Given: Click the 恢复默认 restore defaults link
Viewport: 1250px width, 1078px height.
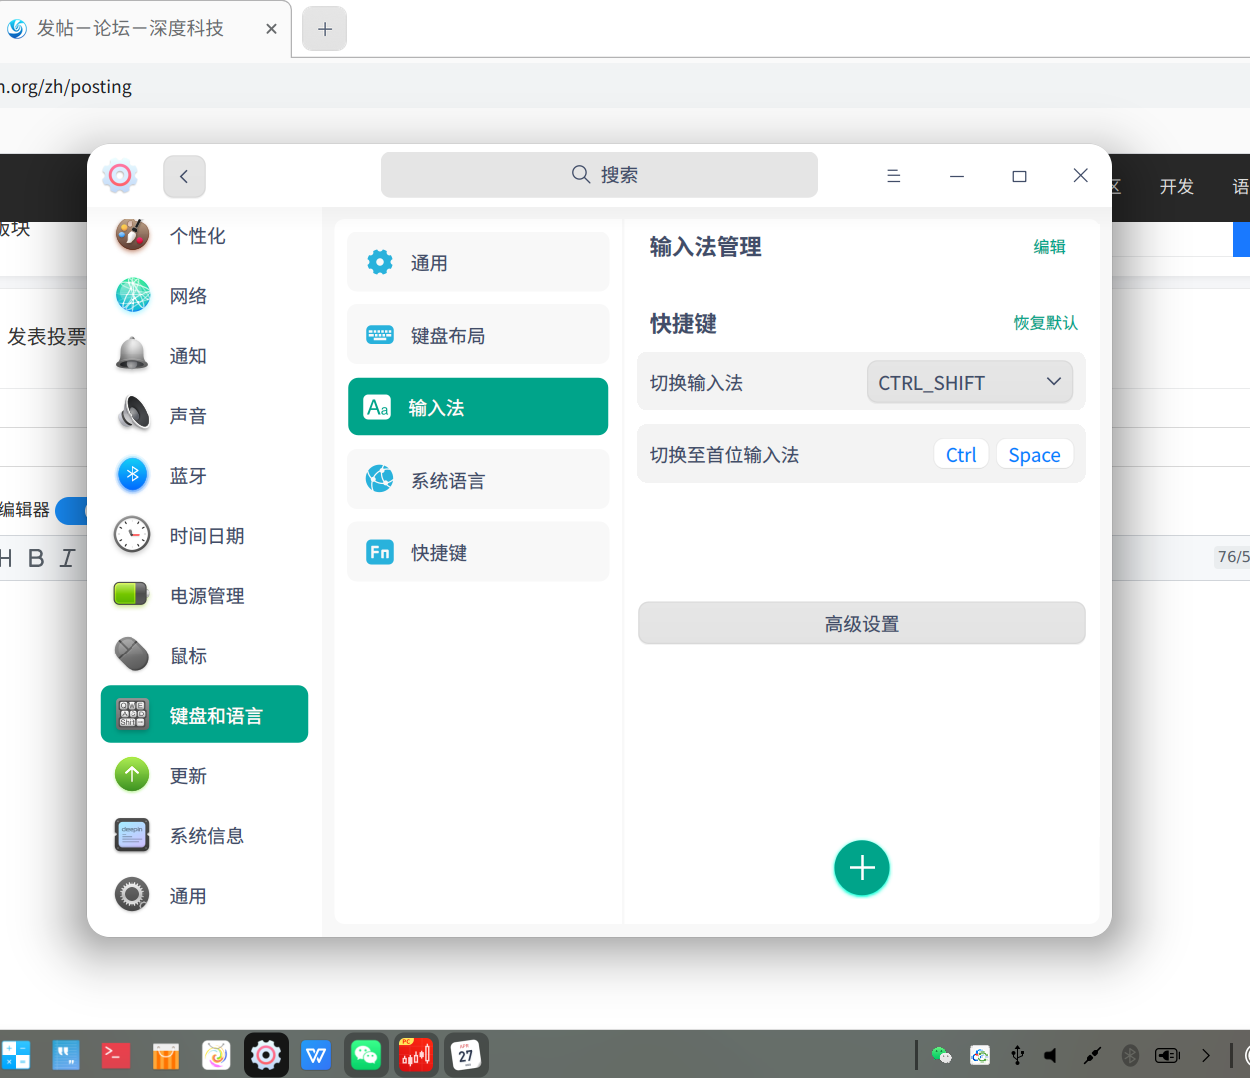Looking at the screenshot, I should point(1045,323).
